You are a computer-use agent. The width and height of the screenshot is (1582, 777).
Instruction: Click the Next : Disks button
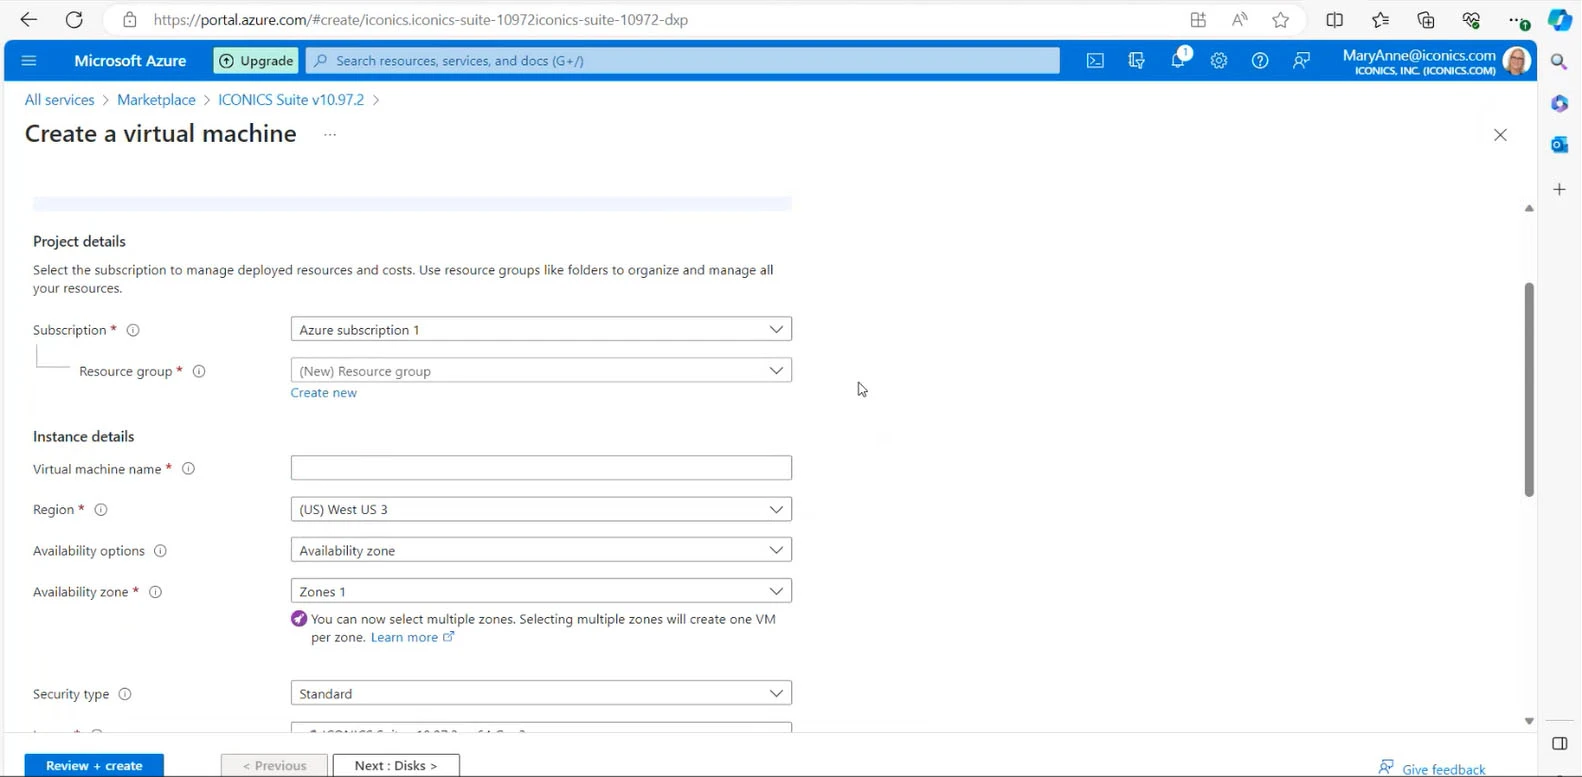tap(395, 765)
